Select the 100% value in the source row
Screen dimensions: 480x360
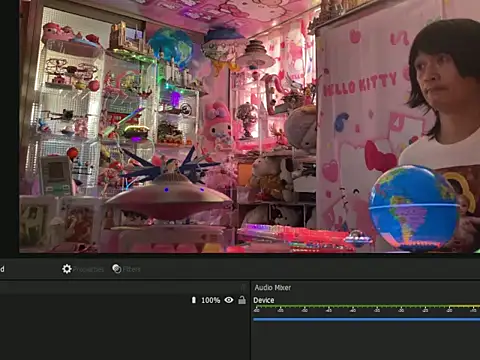211,300
